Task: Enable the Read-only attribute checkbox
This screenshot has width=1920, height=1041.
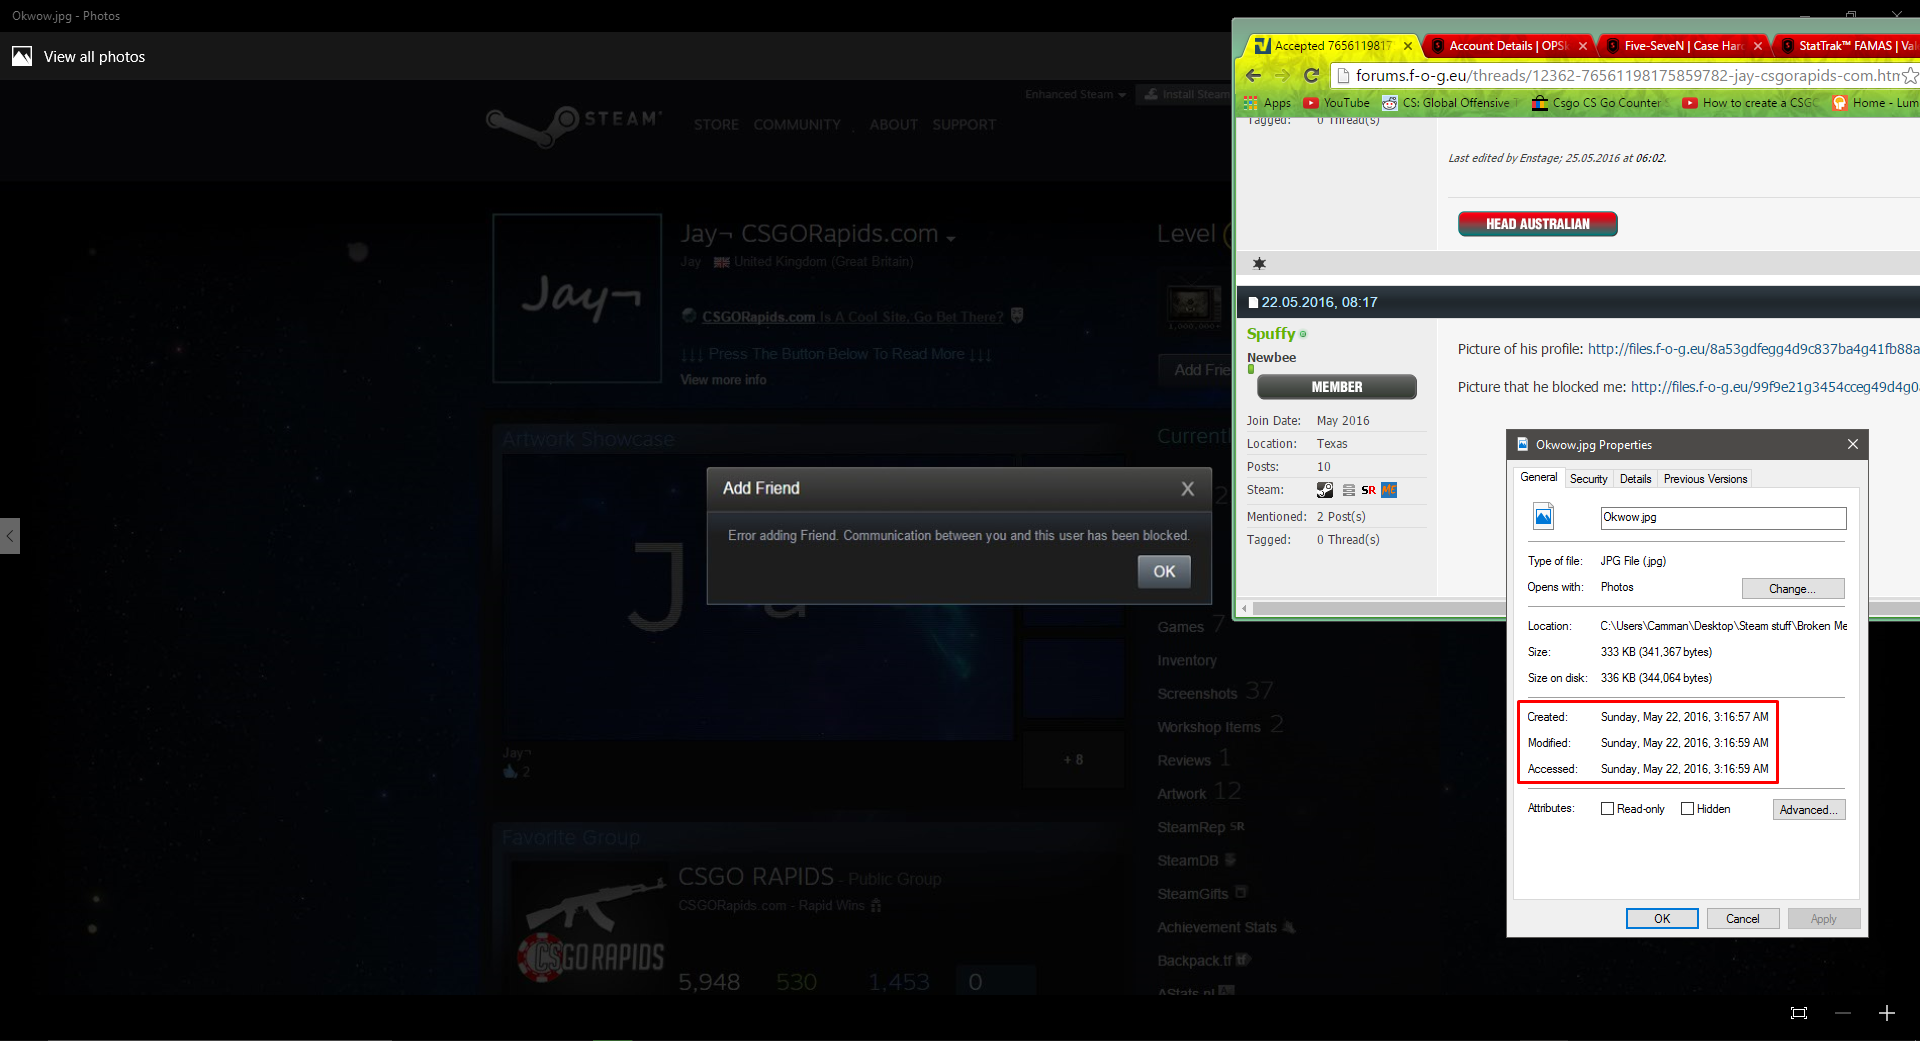Action: (x=1607, y=809)
